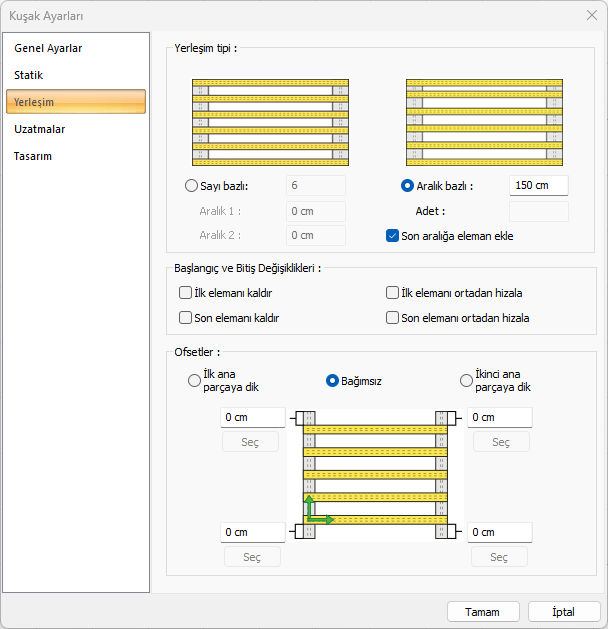Click the count-based layout diagram image

coord(269,121)
